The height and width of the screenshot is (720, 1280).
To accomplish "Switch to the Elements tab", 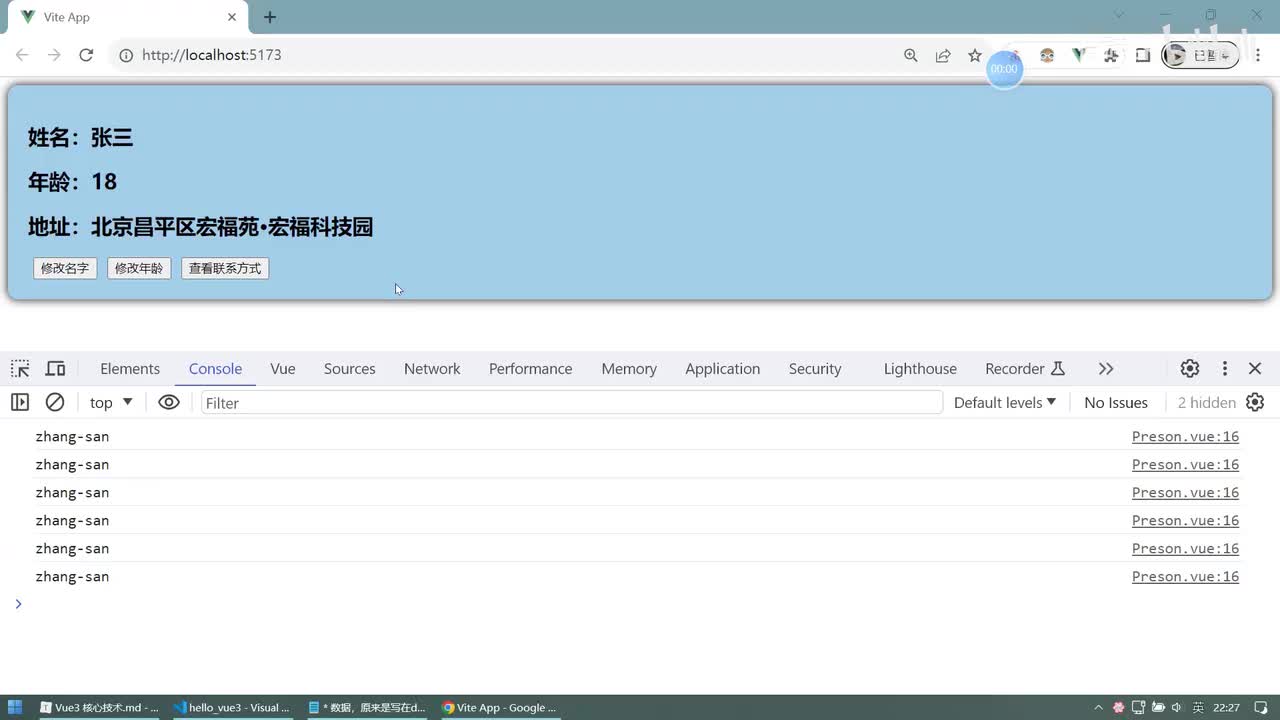I will pyautogui.click(x=130, y=369).
